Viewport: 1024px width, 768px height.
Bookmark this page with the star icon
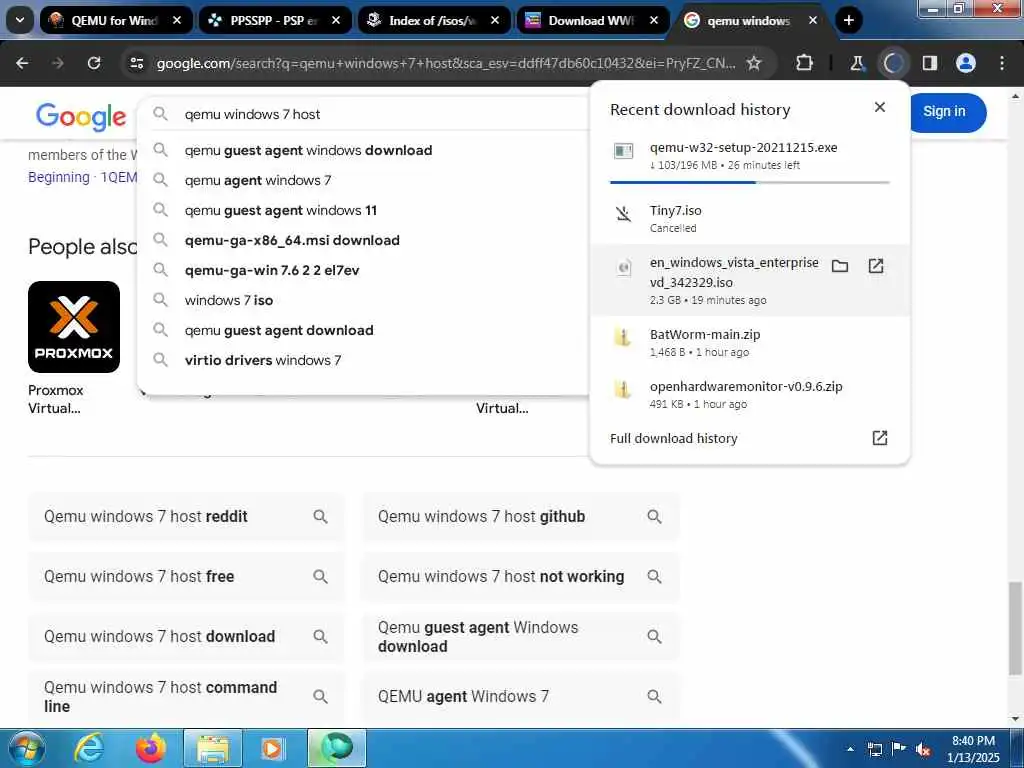pos(754,63)
